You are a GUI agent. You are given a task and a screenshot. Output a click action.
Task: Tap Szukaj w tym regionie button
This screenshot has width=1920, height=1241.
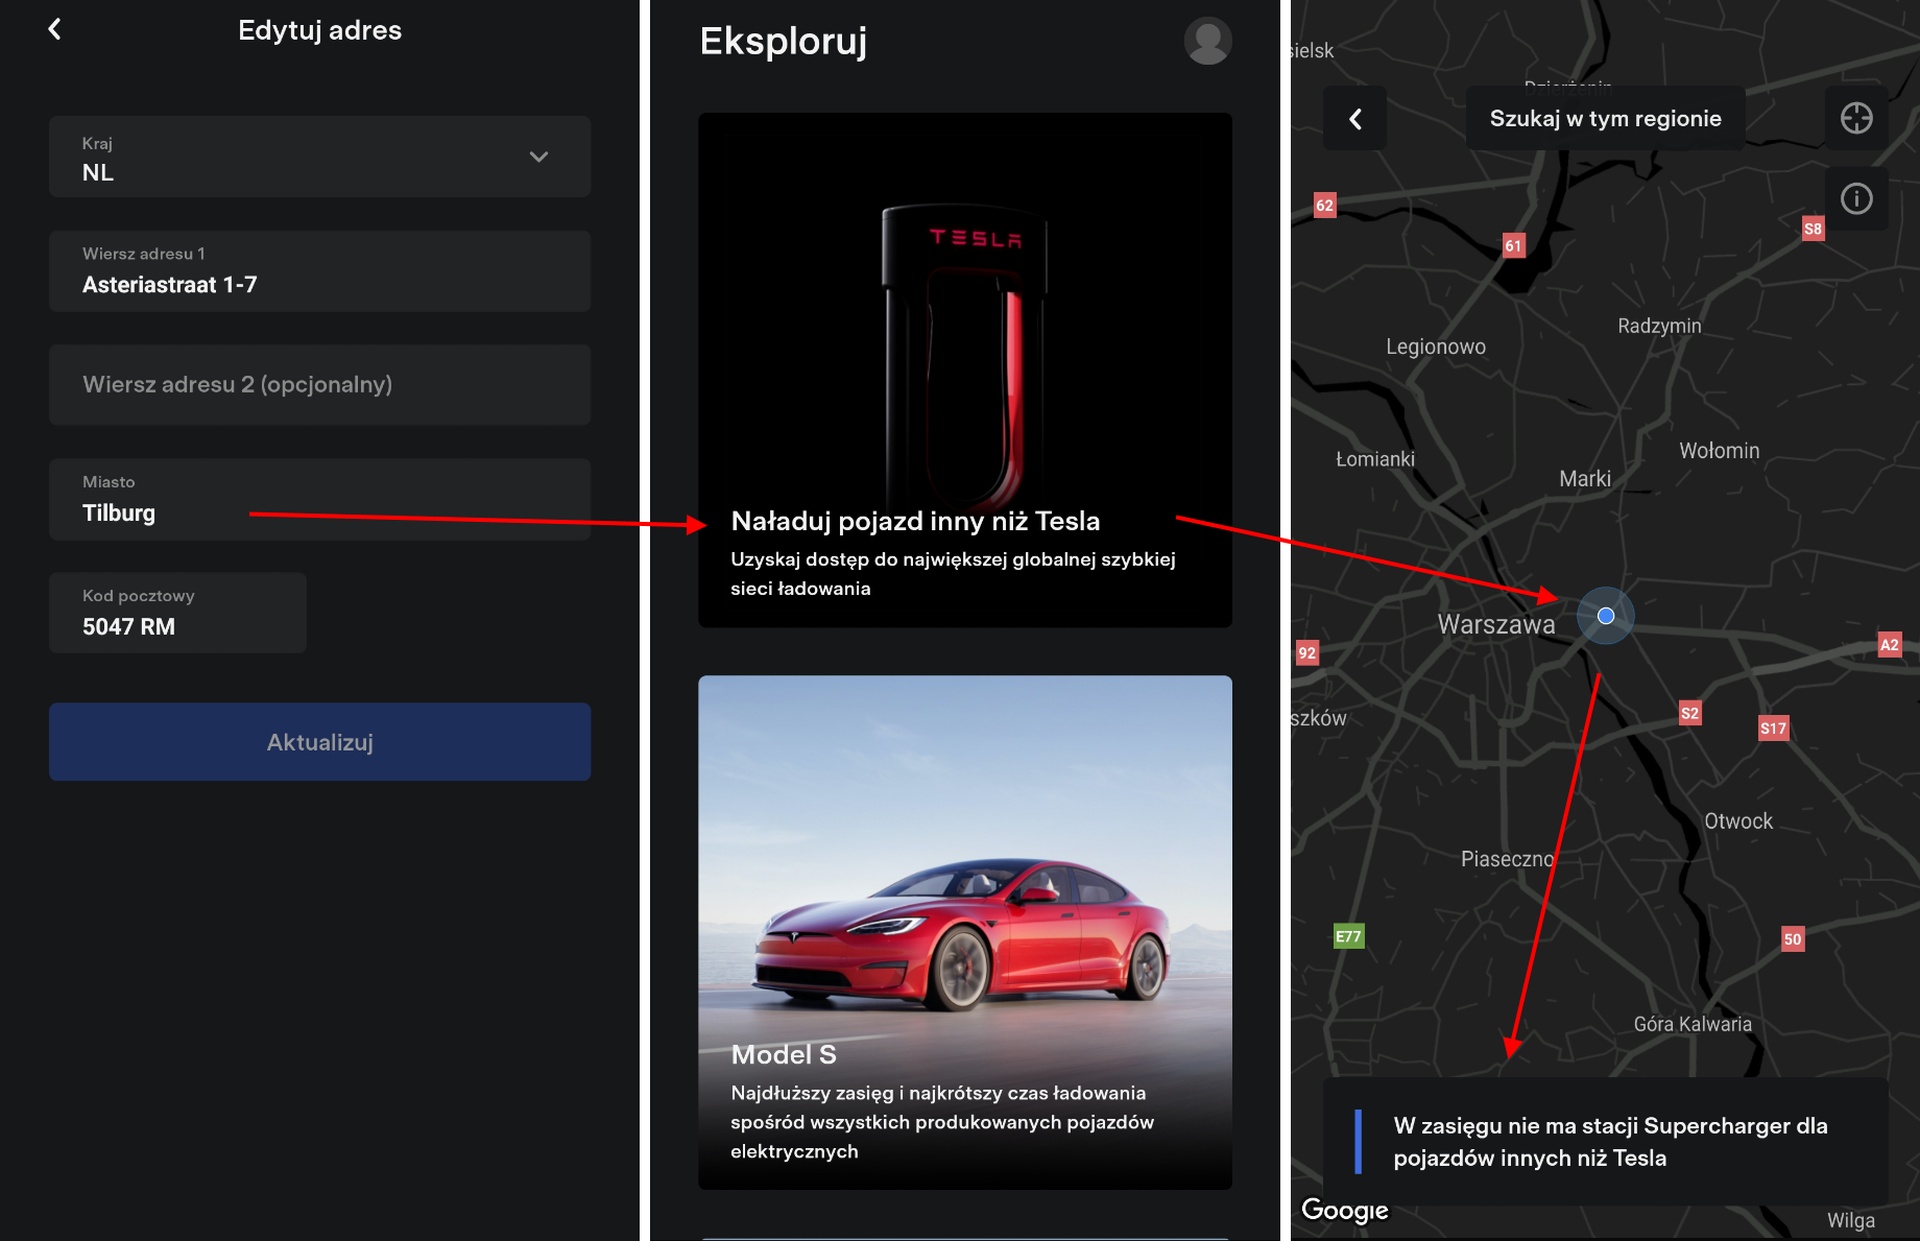1605,119
